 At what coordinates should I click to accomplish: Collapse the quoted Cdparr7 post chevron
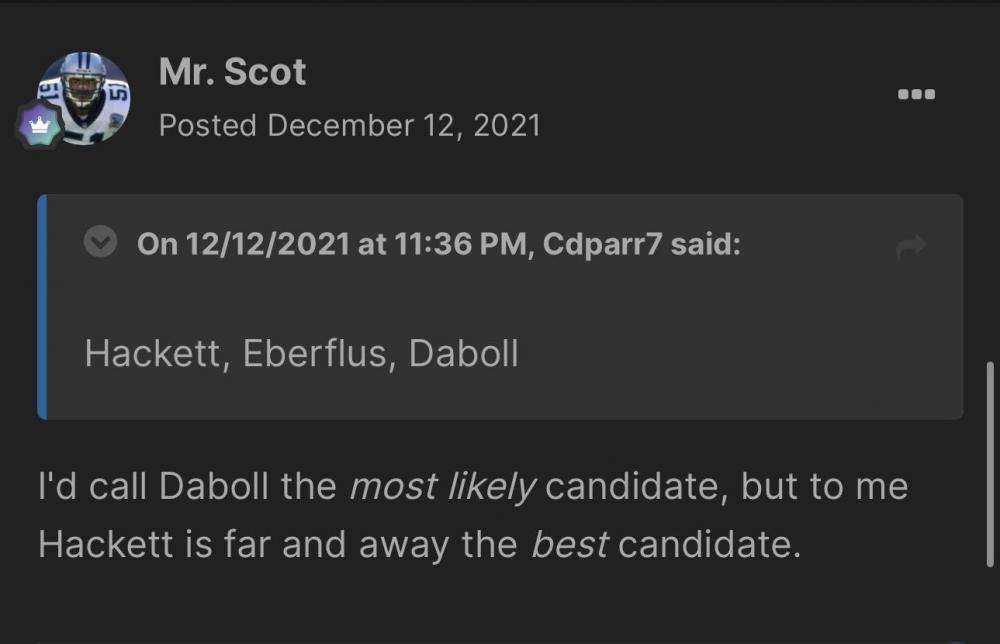(100, 243)
